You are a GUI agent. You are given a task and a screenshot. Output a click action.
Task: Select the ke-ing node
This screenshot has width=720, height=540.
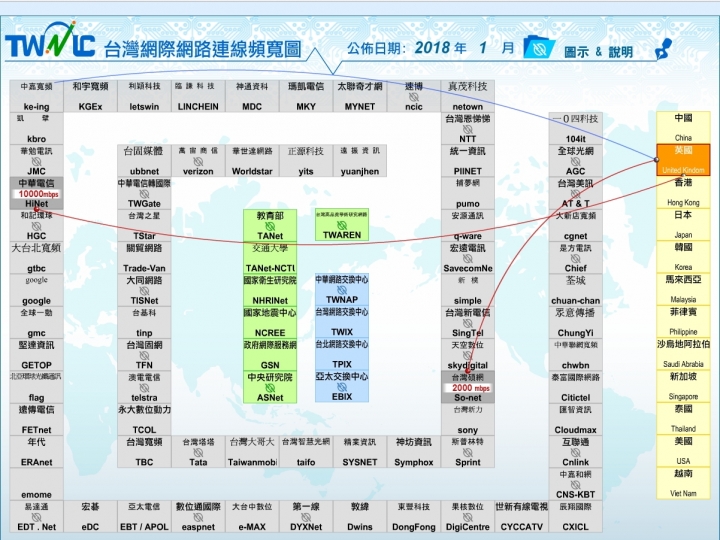click(37, 96)
